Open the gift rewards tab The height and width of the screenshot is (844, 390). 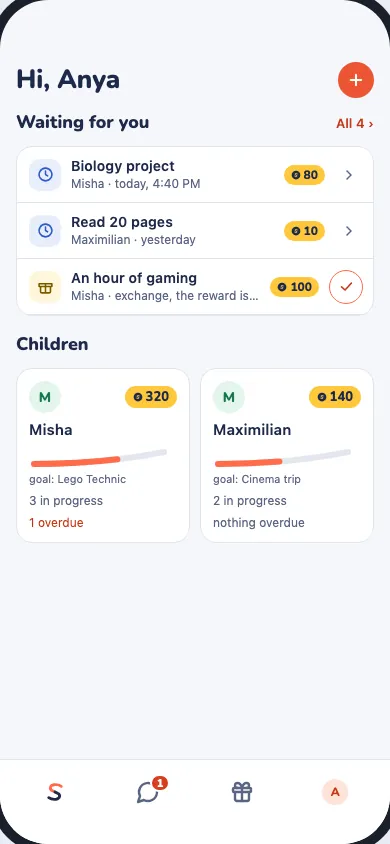[x=242, y=792]
